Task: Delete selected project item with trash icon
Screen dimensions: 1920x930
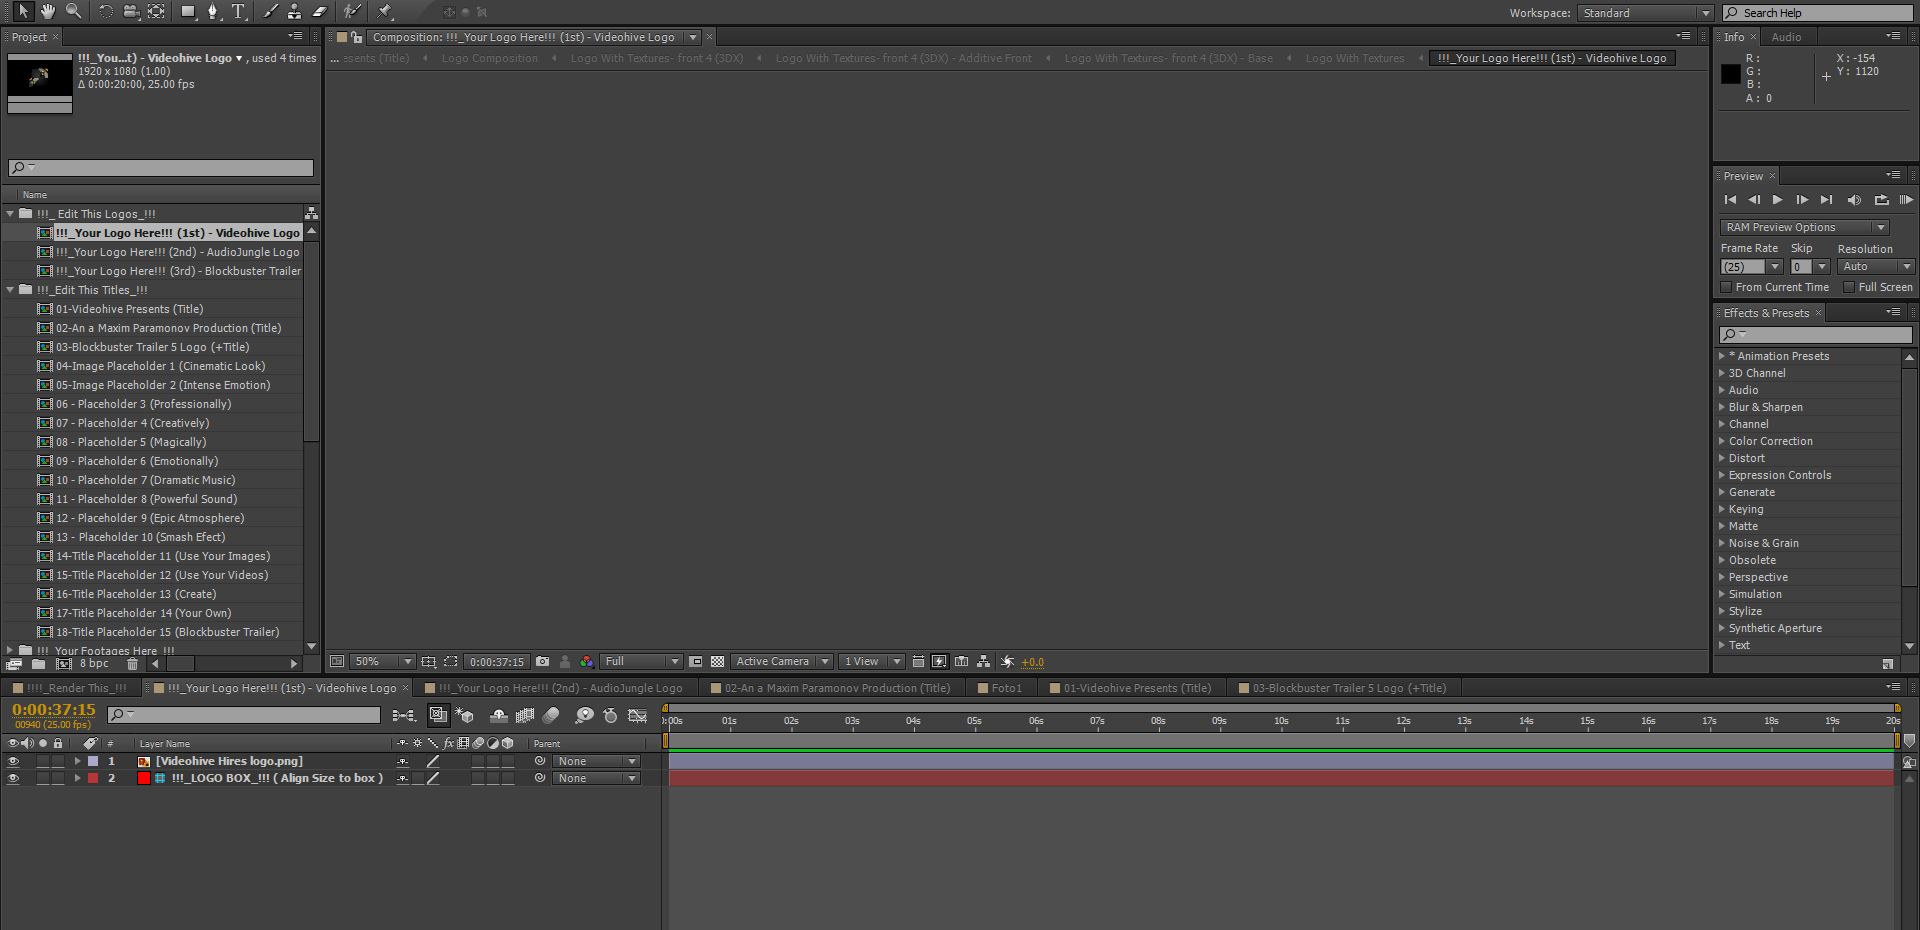Action: point(132,664)
